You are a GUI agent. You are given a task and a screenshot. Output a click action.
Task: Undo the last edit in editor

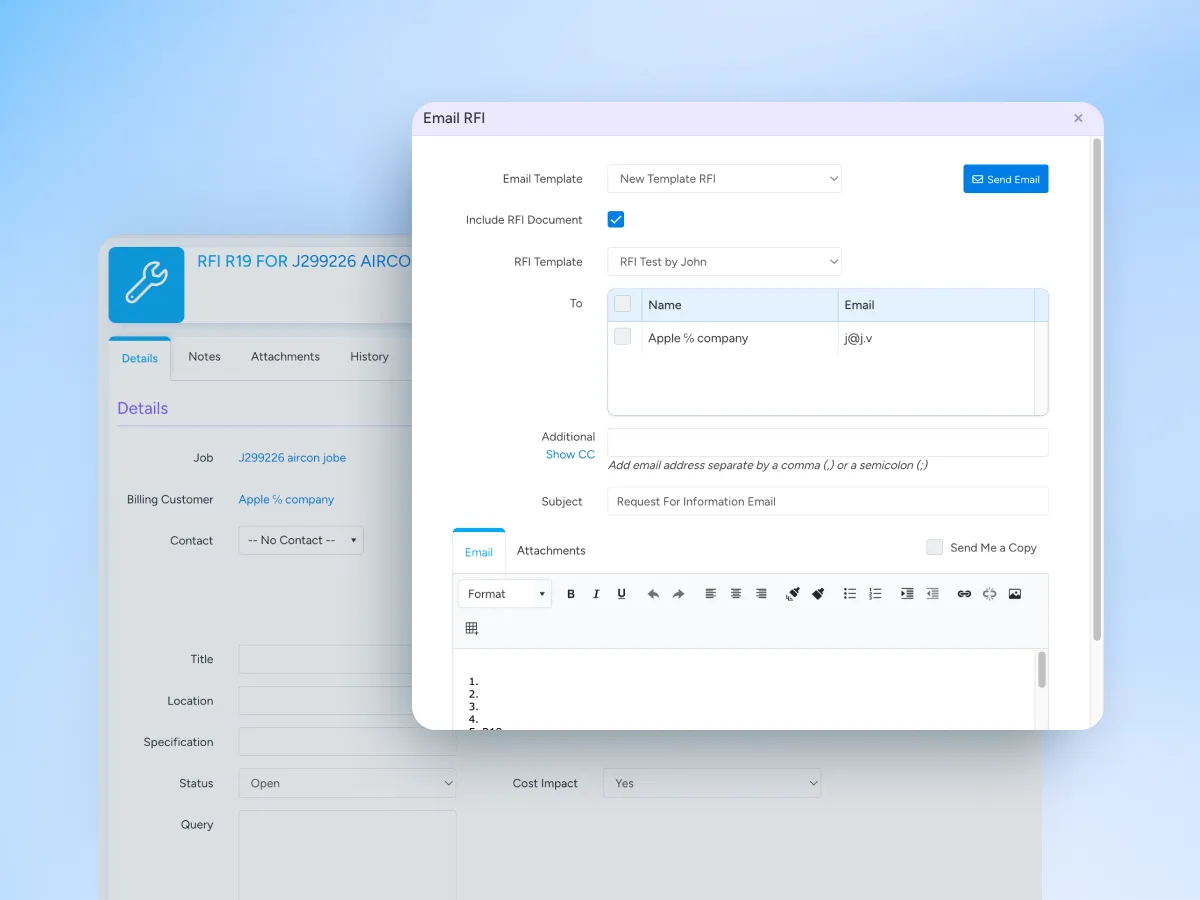[x=653, y=594]
